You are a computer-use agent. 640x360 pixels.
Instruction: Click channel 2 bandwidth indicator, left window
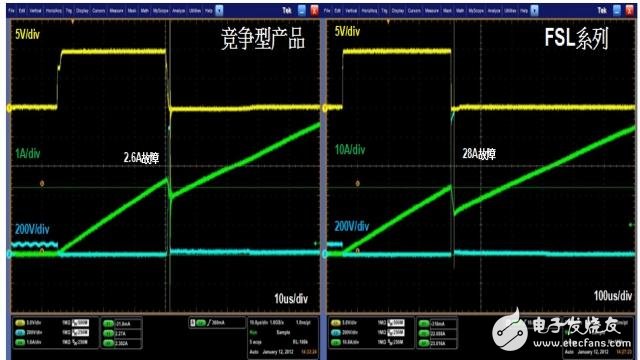pos(80,333)
